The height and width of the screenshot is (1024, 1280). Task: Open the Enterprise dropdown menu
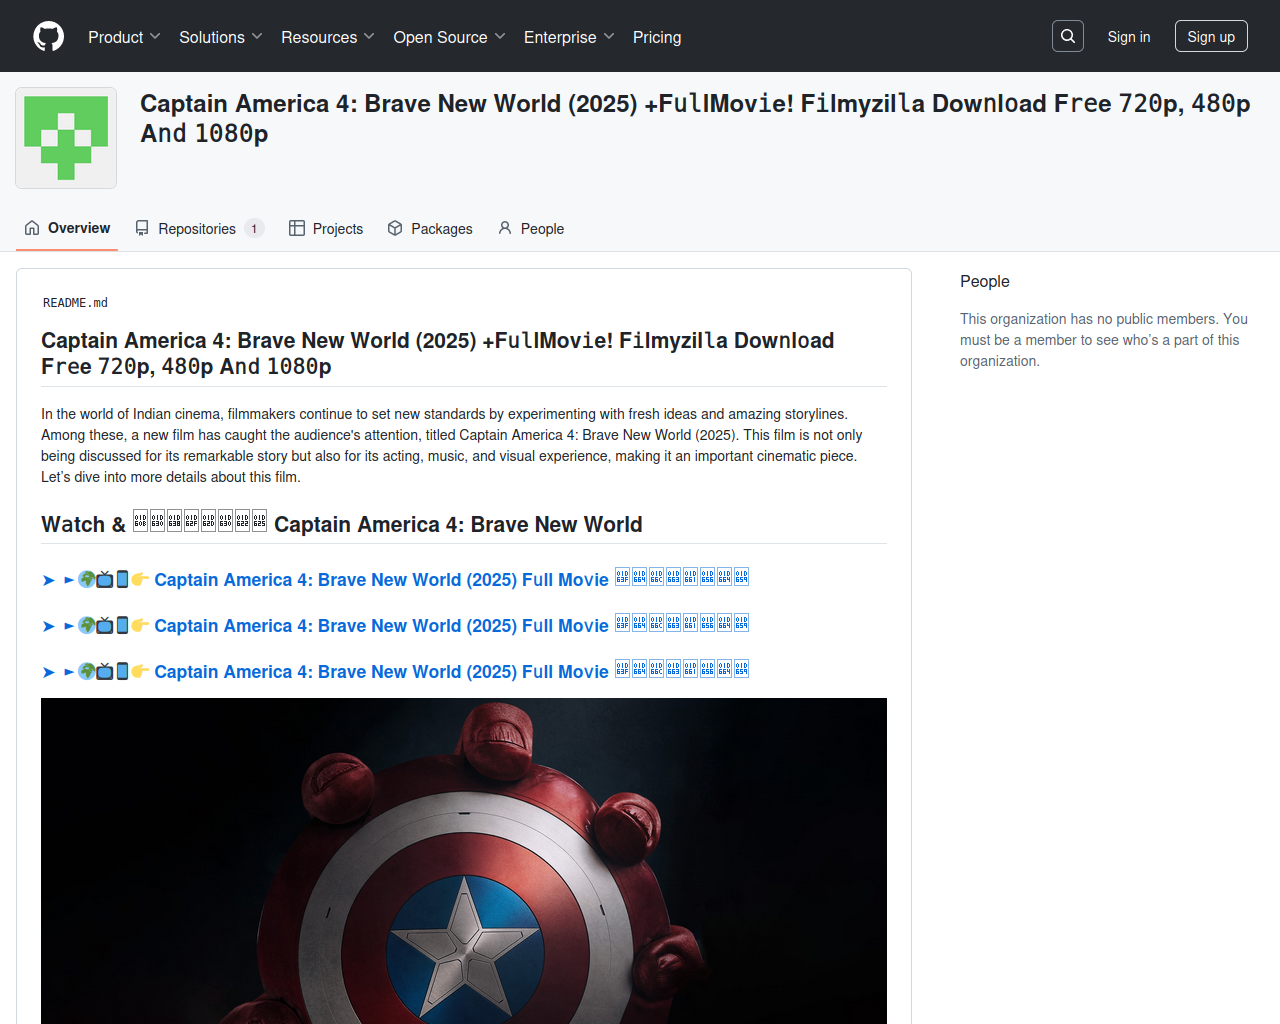click(569, 37)
